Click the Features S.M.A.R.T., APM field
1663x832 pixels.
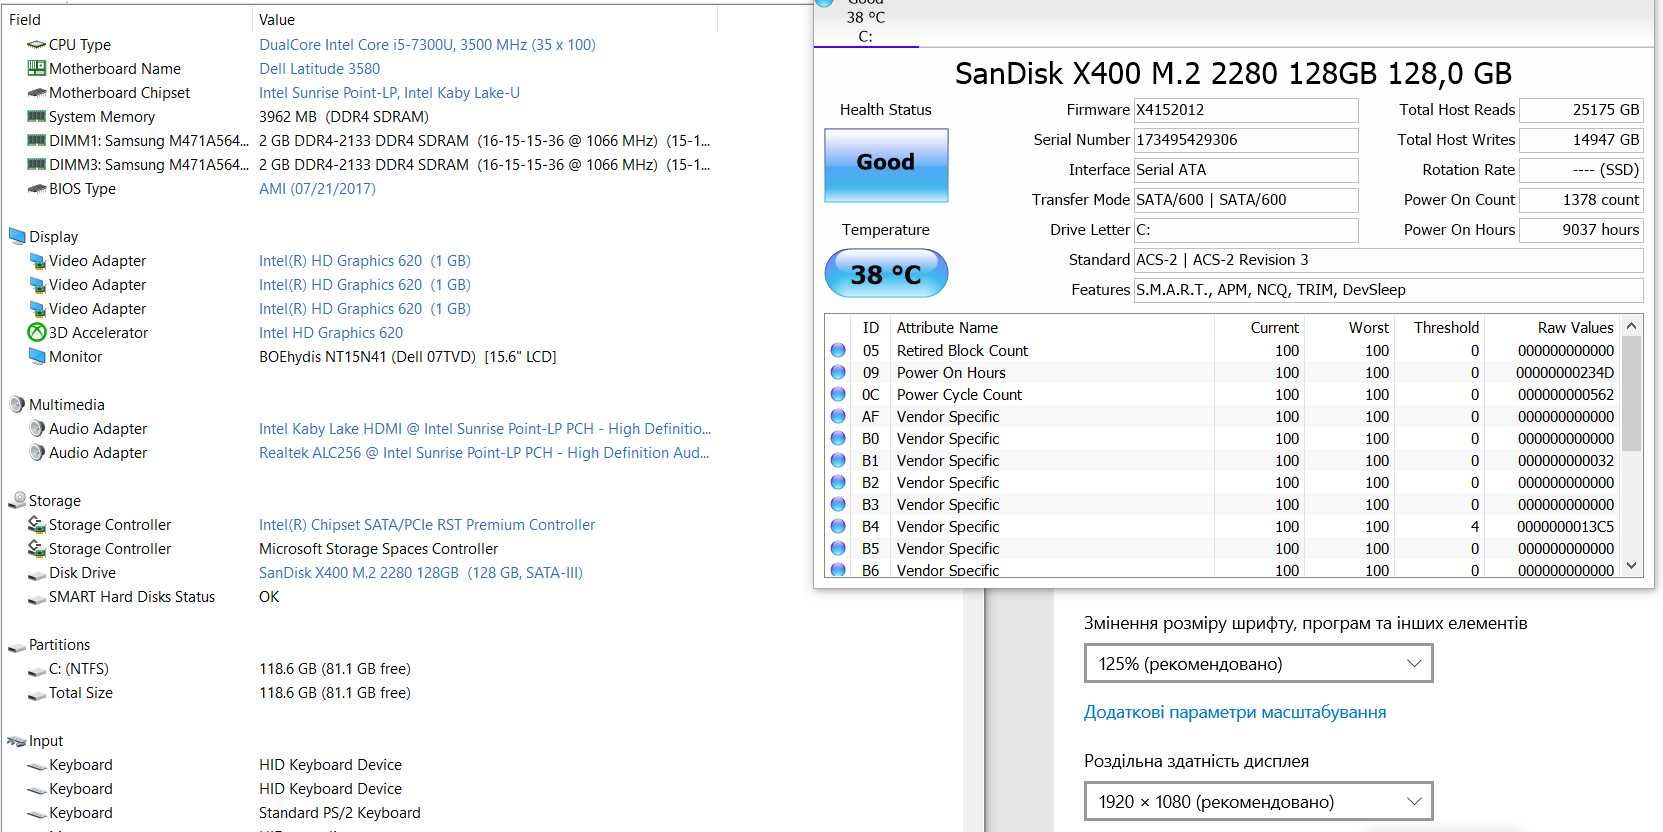[1388, 290]
